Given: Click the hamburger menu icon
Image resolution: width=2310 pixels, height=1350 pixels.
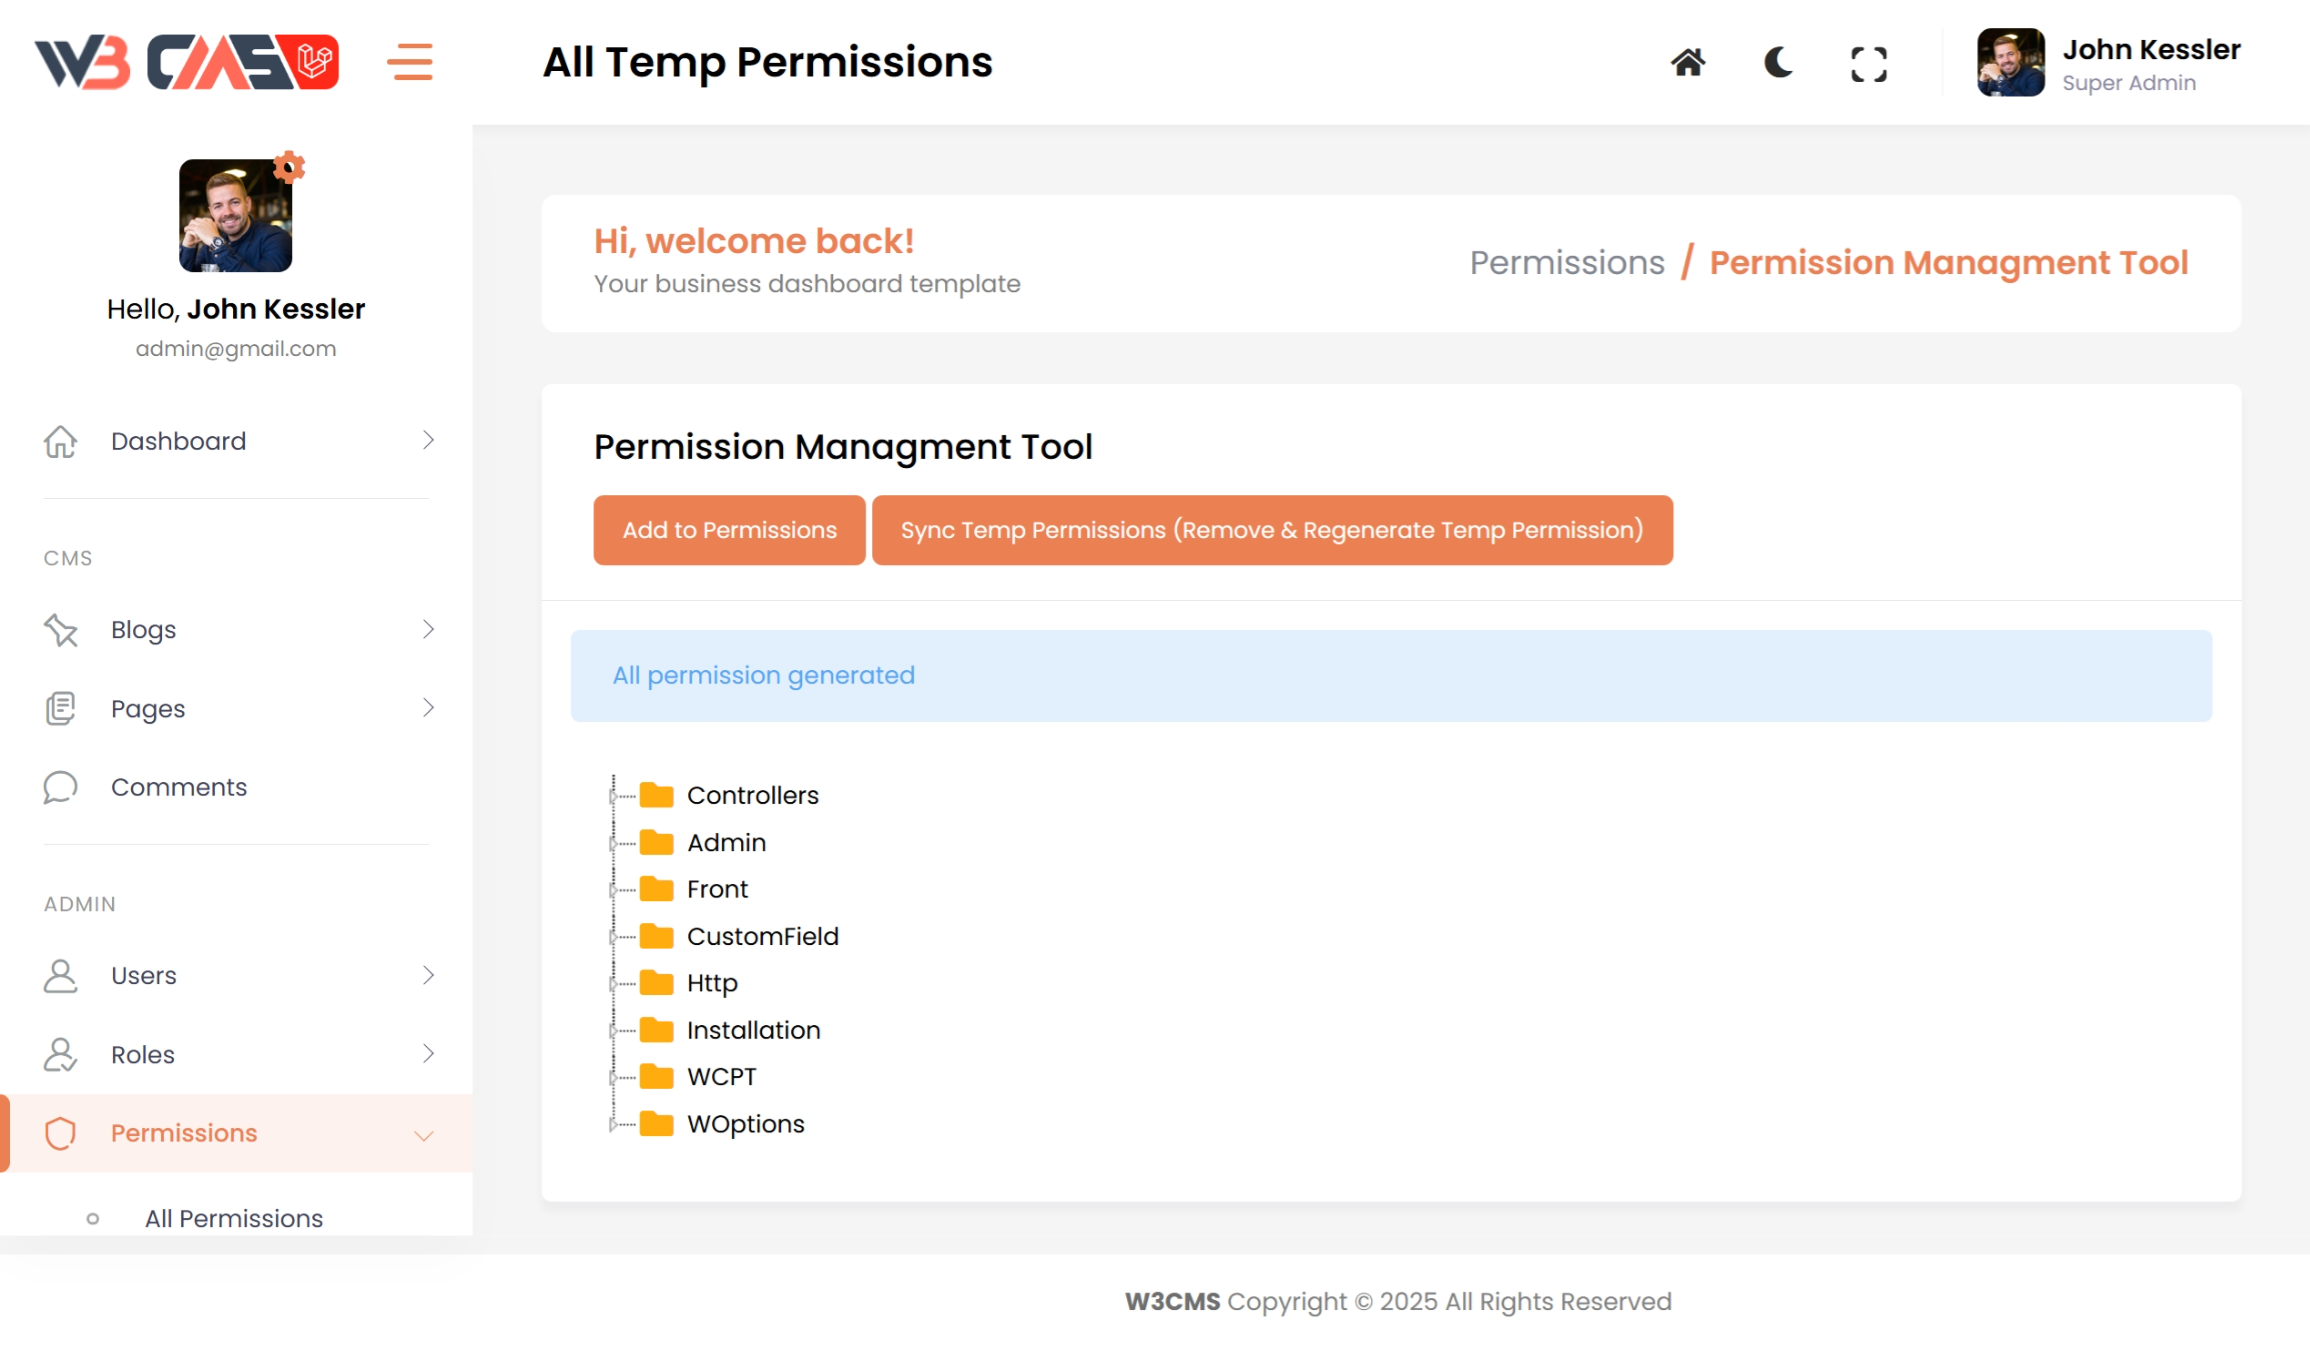Looking at the screenshot, I should (410, 62).
